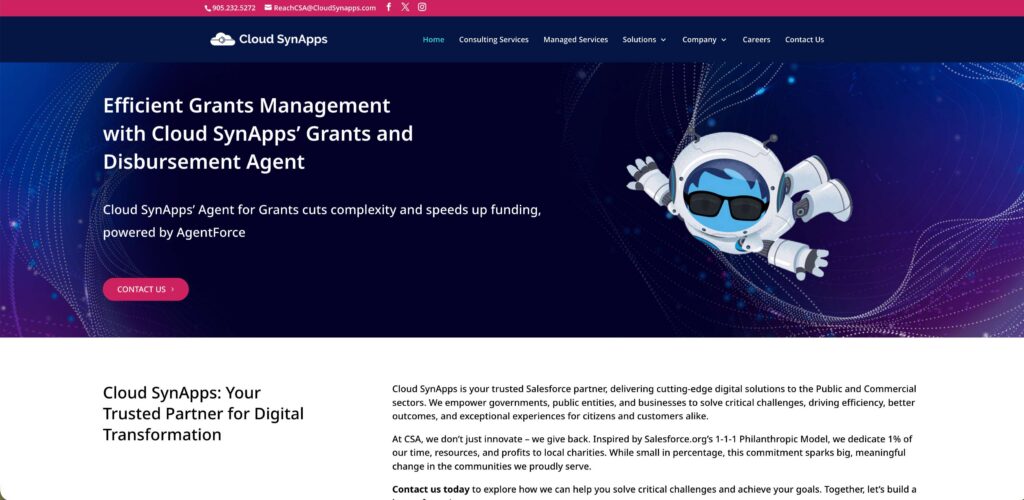This screenshot has height=500, width=1024.
Task: Open the Instagram icon link
Action: 422,7
